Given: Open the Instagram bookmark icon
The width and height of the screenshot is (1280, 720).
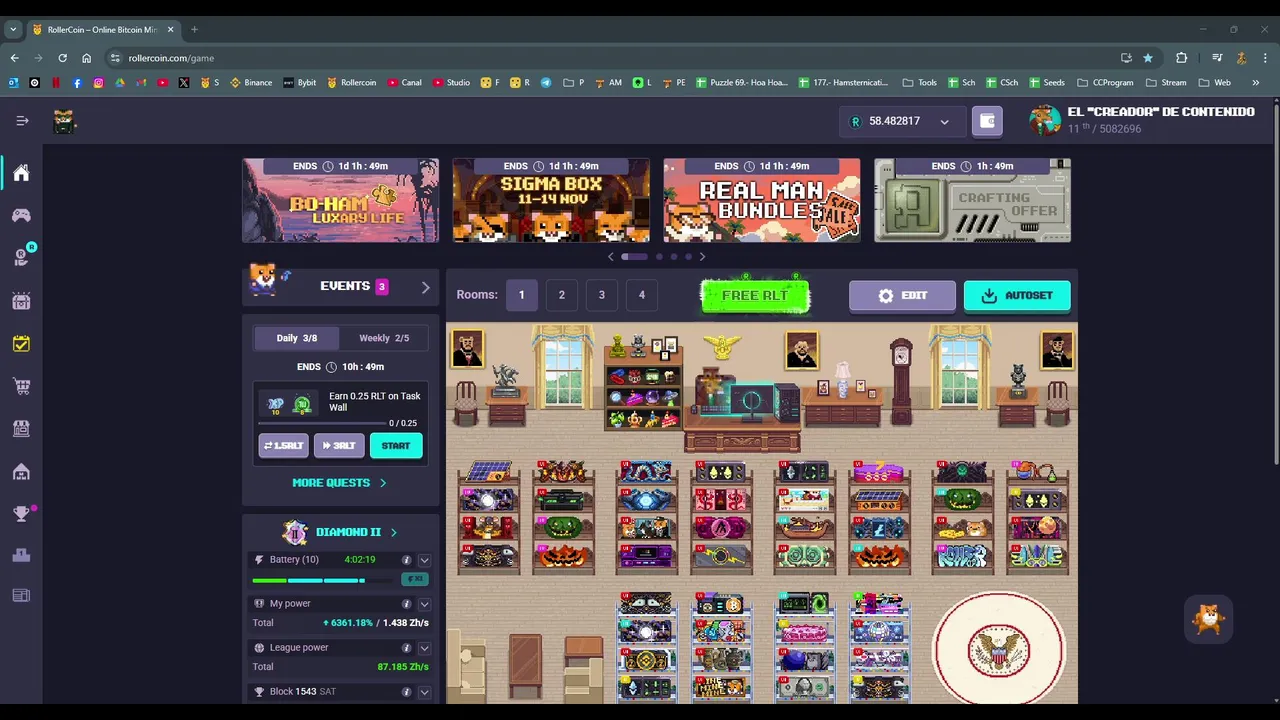Looking at the screenshot, I should pyautogui.click(x=98, y=82).
